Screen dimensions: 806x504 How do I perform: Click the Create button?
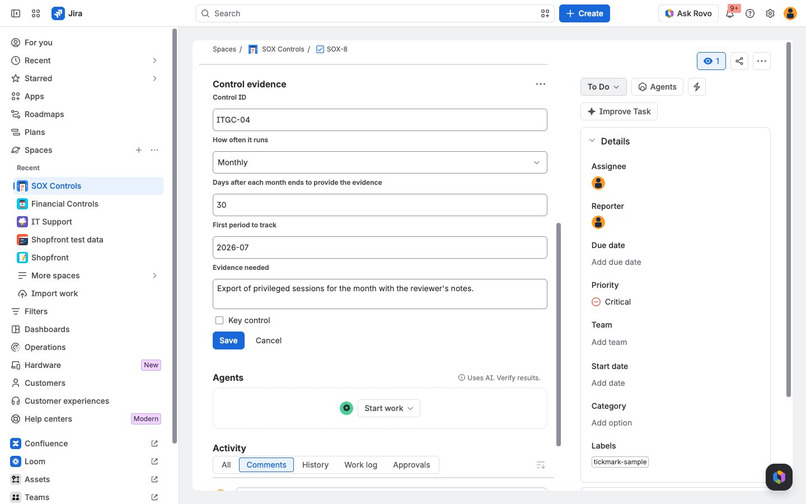584,13
